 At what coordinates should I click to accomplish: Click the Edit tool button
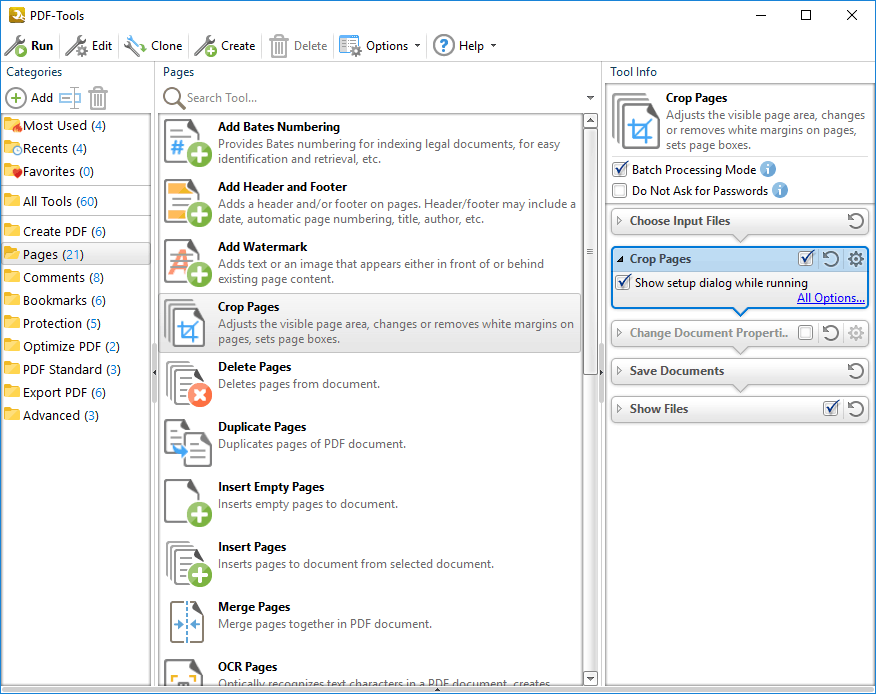point(89,46)
